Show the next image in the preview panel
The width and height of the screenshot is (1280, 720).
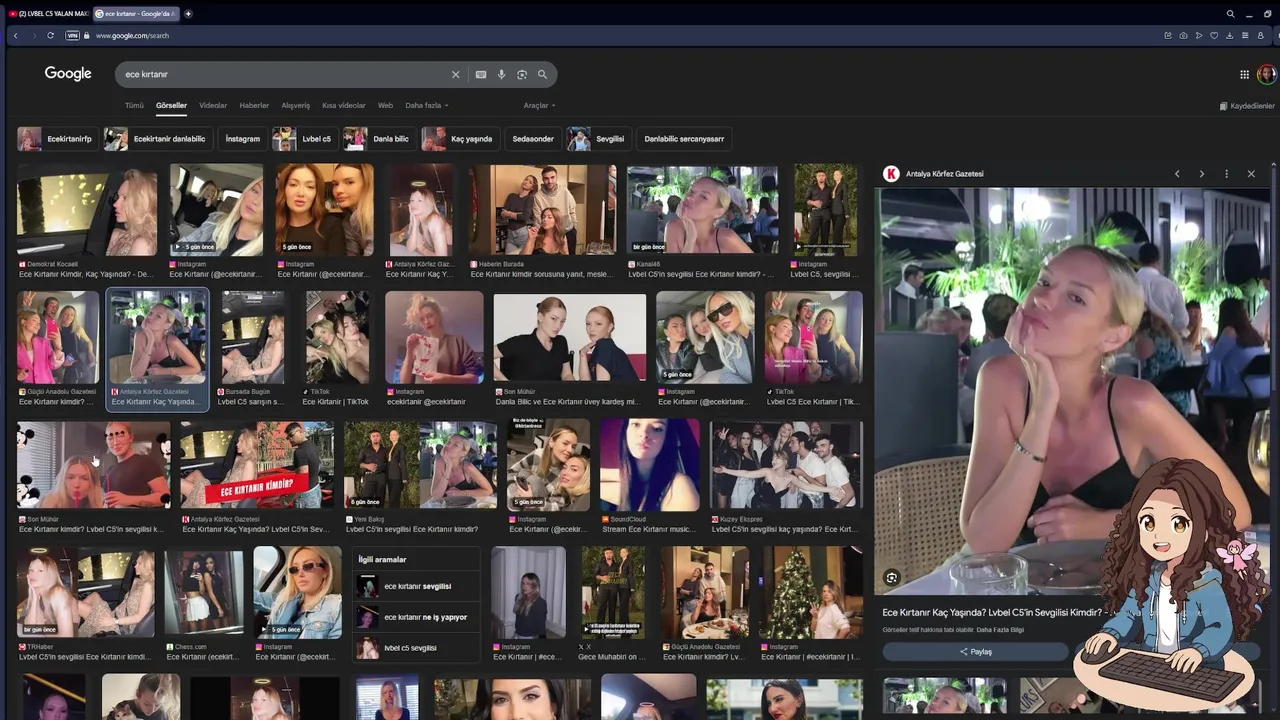click(x=1201, y=174)
